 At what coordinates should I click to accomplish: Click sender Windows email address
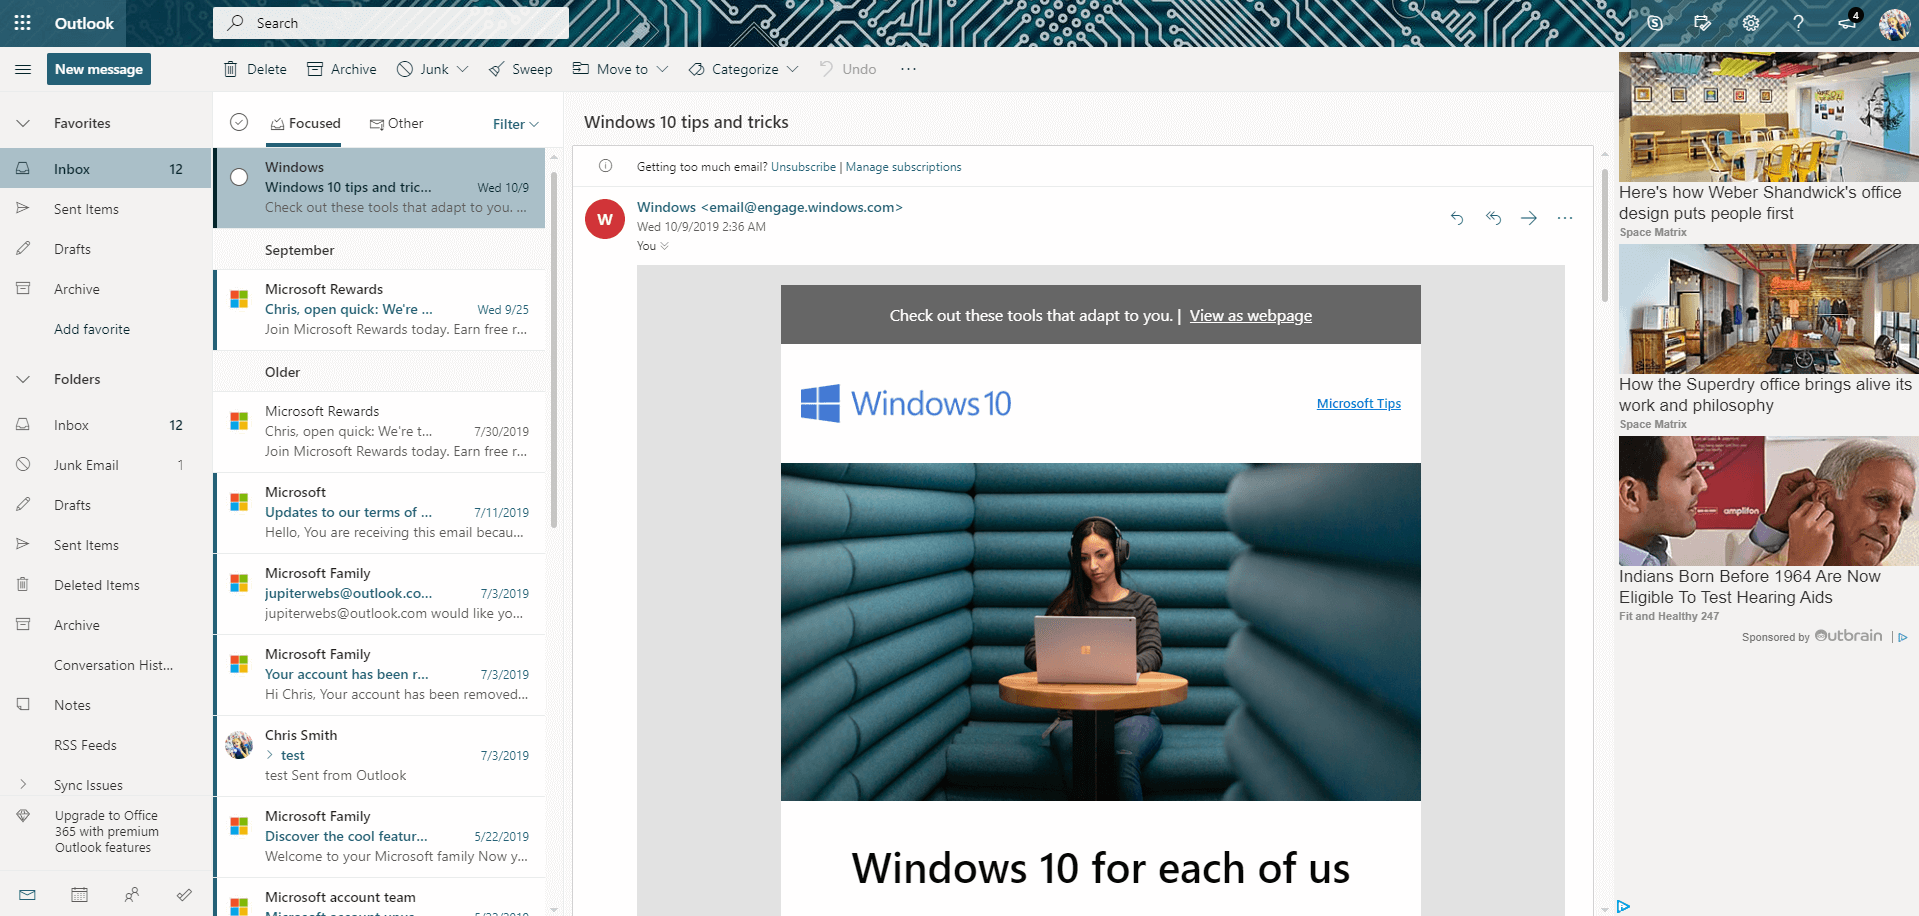tap(770, 207)
